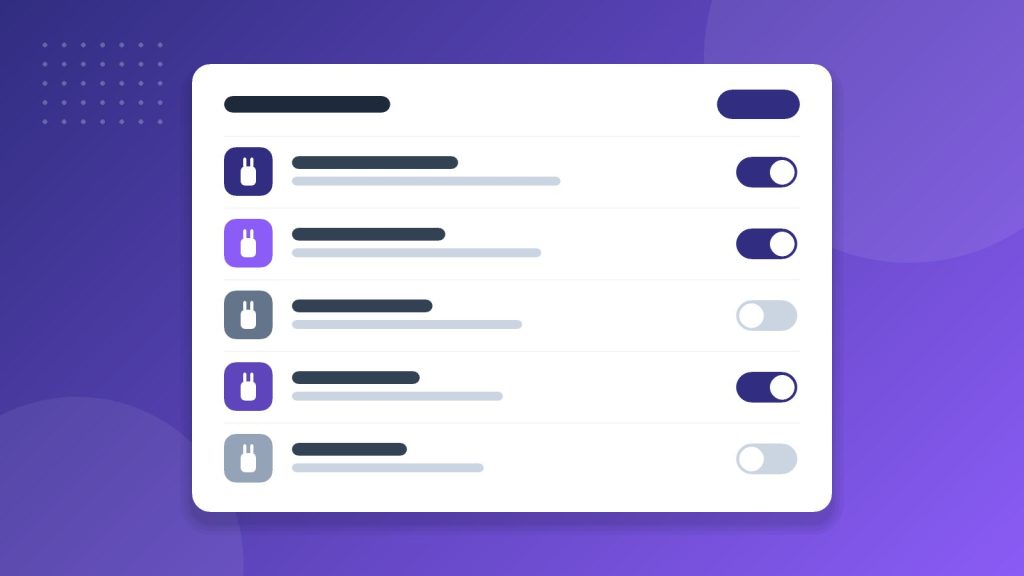Select the title line beside violet plug icon
The image size is (1024, 576).
[368, 234]
